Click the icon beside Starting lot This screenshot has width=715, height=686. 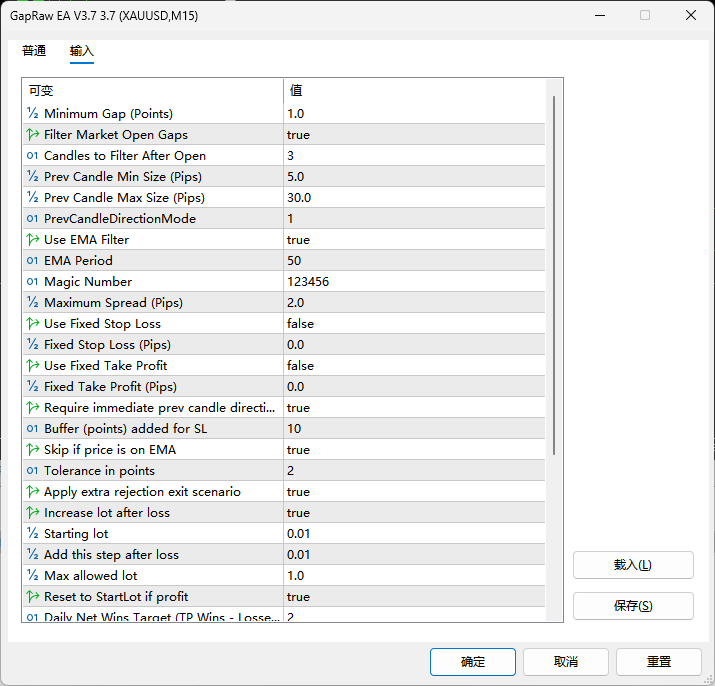(33, 534)
